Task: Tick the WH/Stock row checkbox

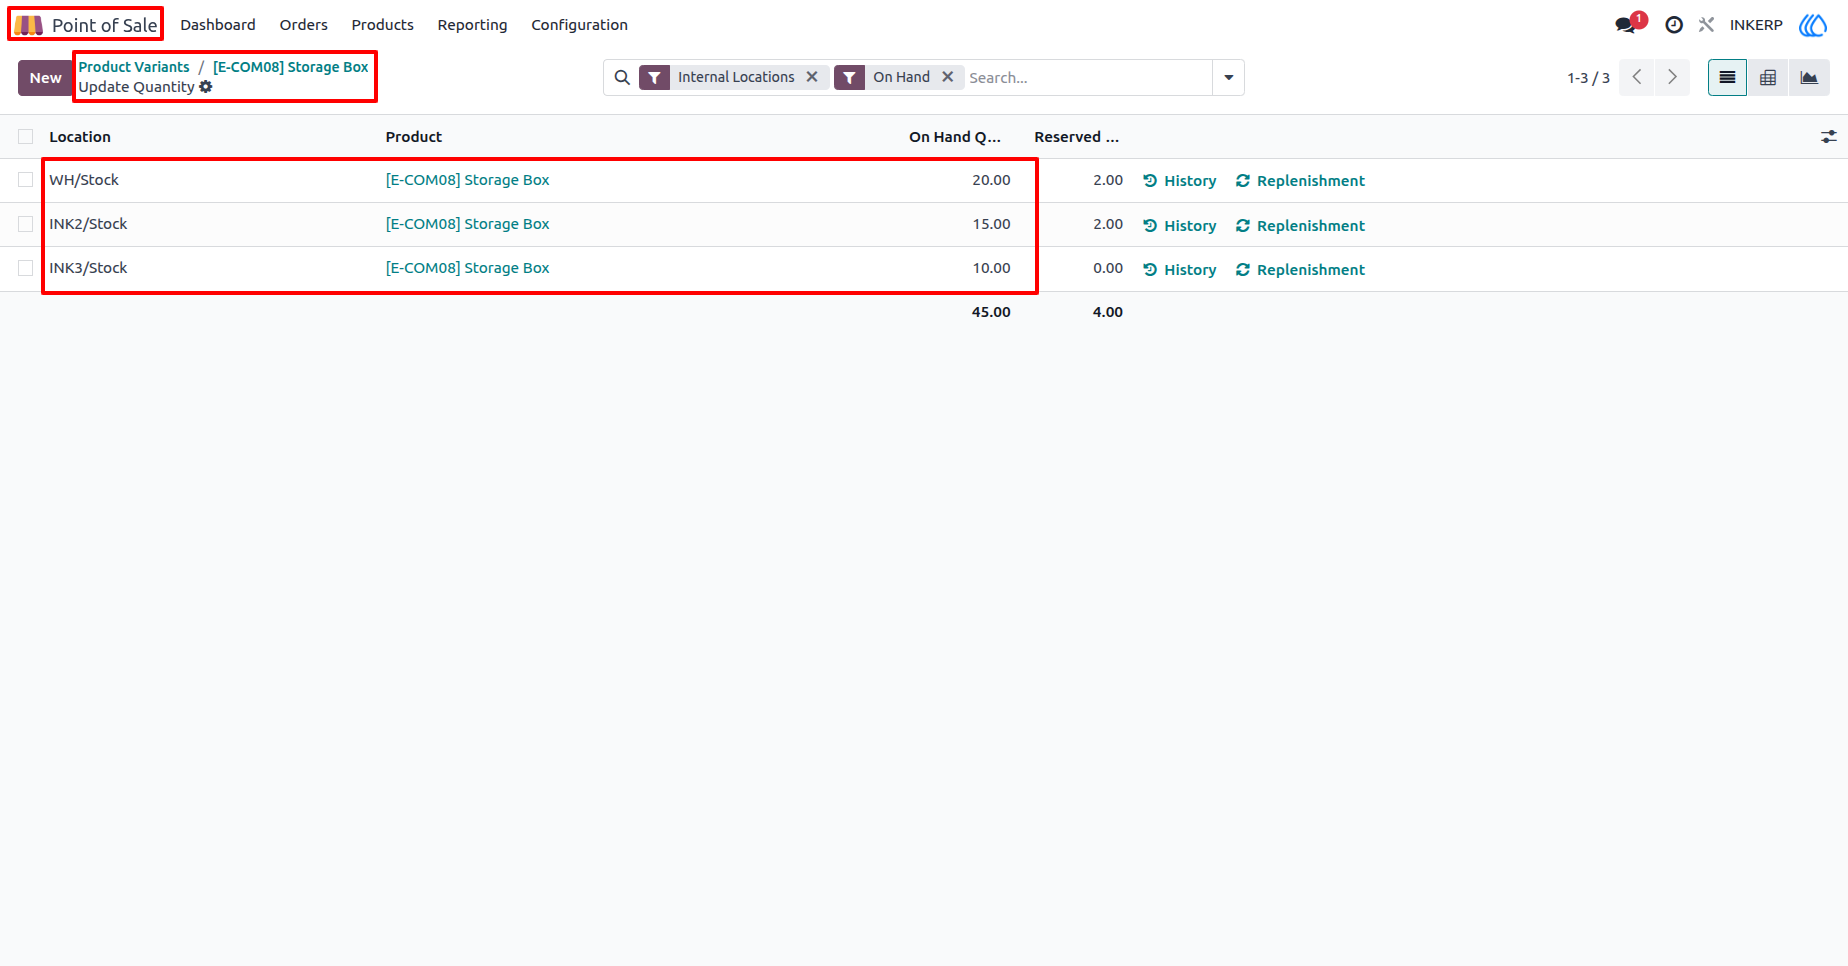Action: 26,180
